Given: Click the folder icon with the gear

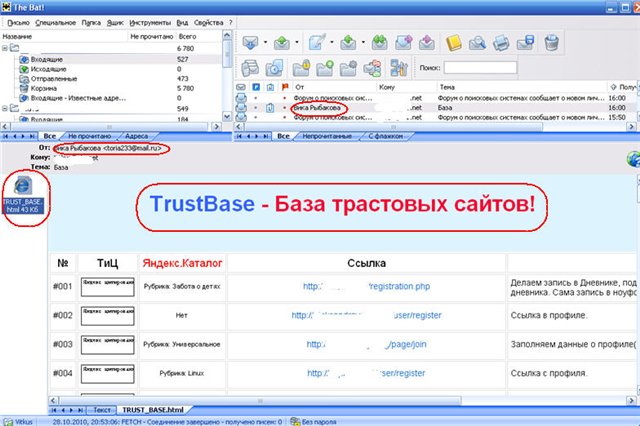Looking at the screenshot, I should [348, 68].
